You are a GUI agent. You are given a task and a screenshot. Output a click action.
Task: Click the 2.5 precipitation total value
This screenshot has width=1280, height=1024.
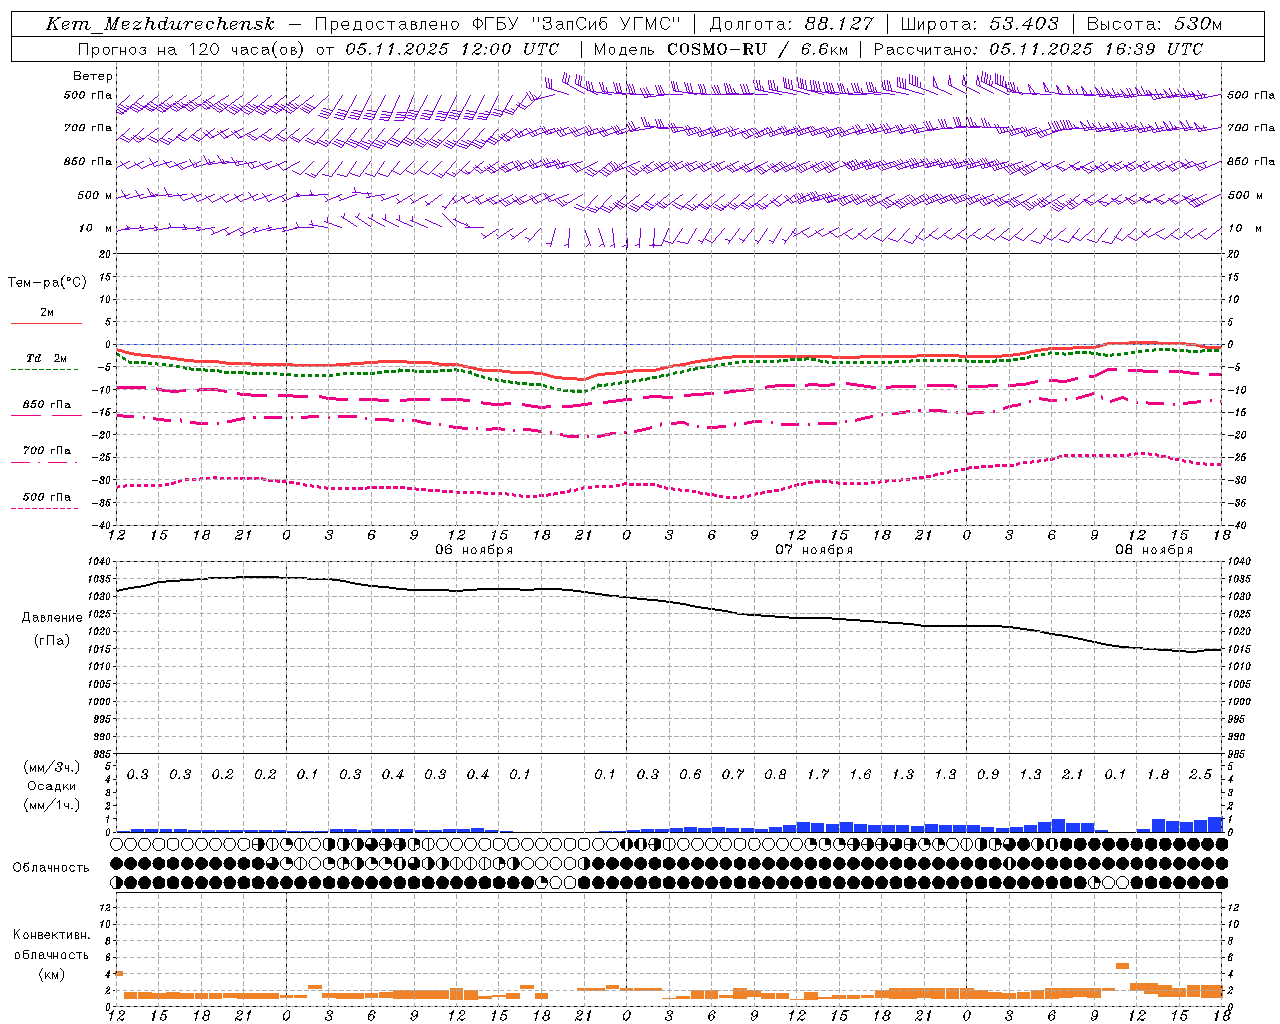tap(1200, 774)
